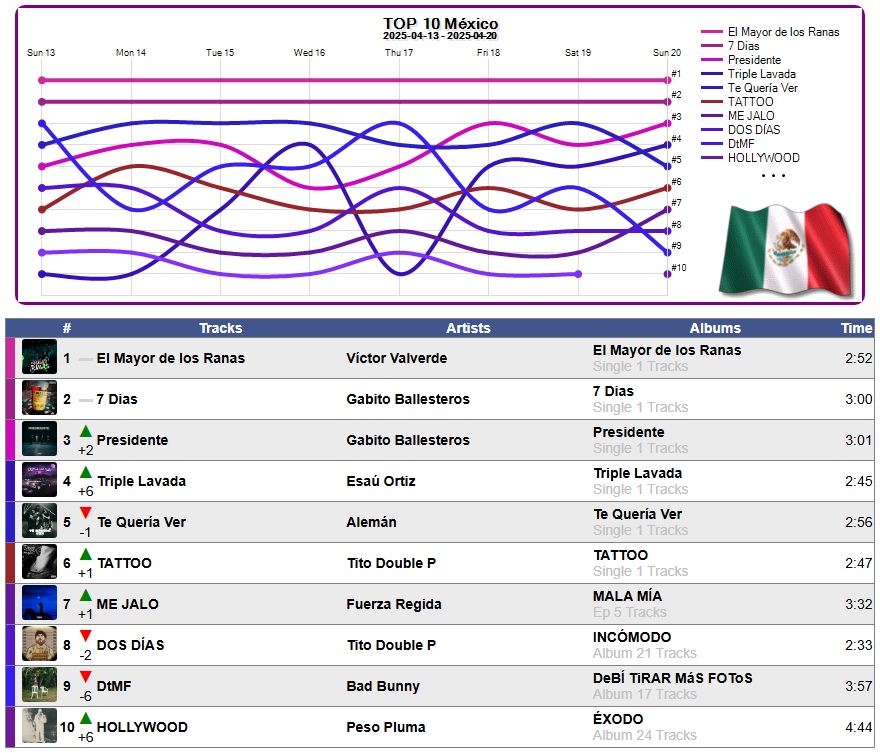
Task: Click green up arrow beside Presidente
Action: click(86, 431)
